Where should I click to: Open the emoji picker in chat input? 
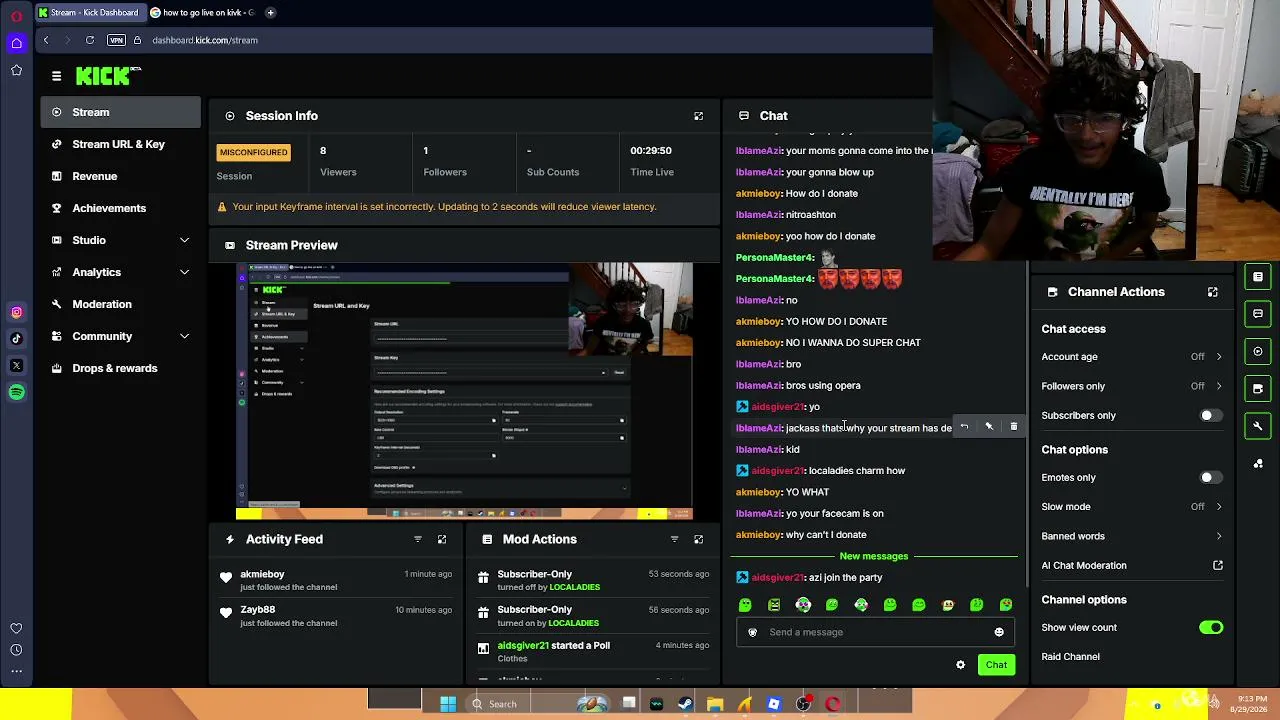pyautogui.click(x=999, y=632)
